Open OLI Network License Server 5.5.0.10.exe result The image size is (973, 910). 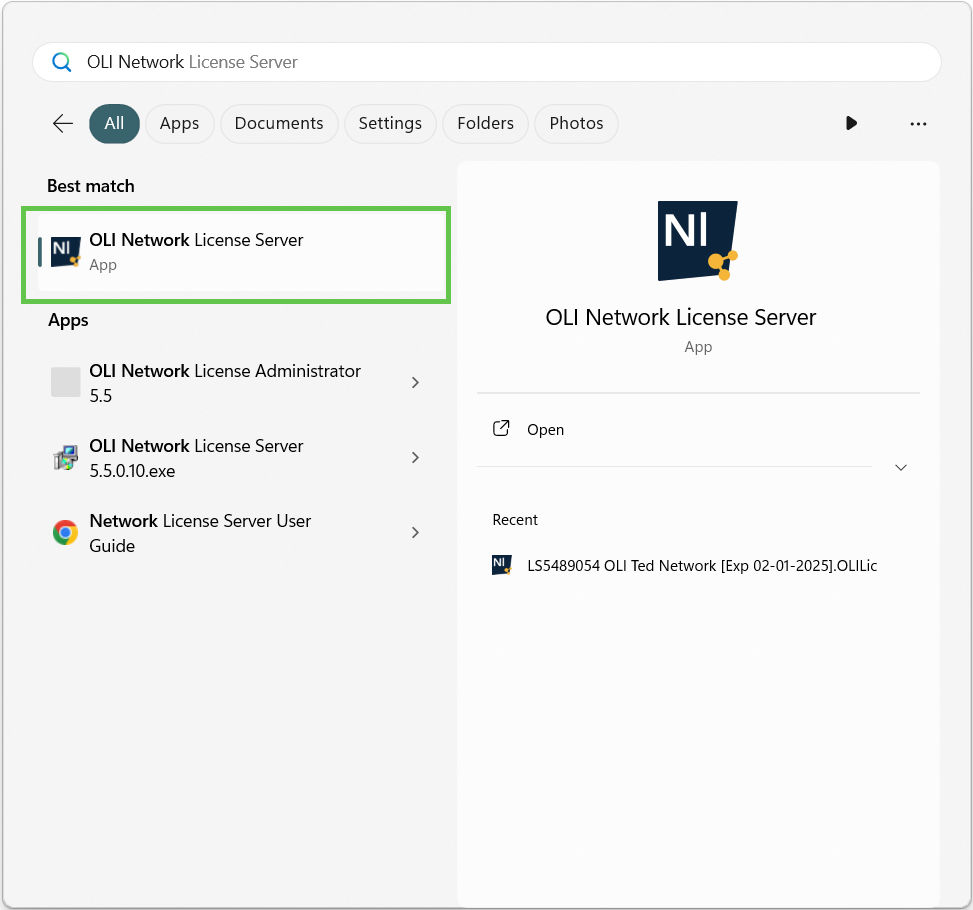coord(236,458)
